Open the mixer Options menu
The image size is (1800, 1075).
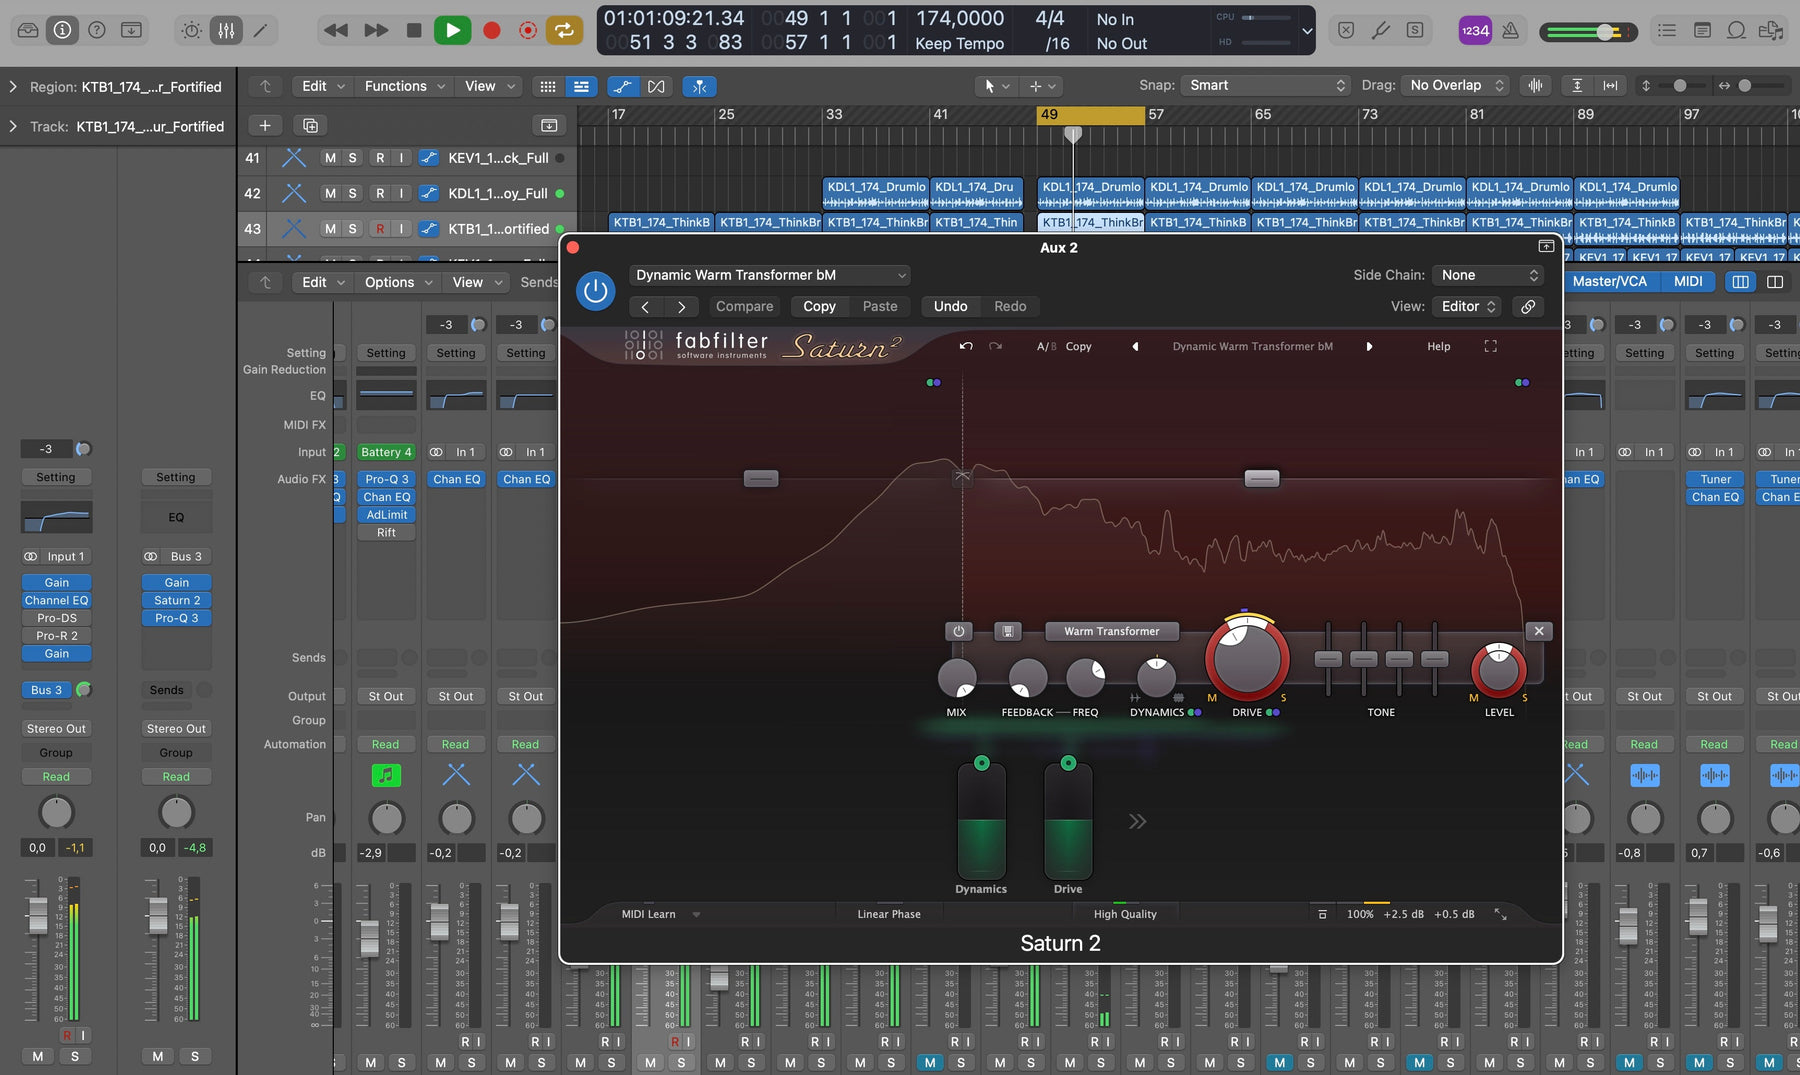pyautogui.click(x=398, y=282)
